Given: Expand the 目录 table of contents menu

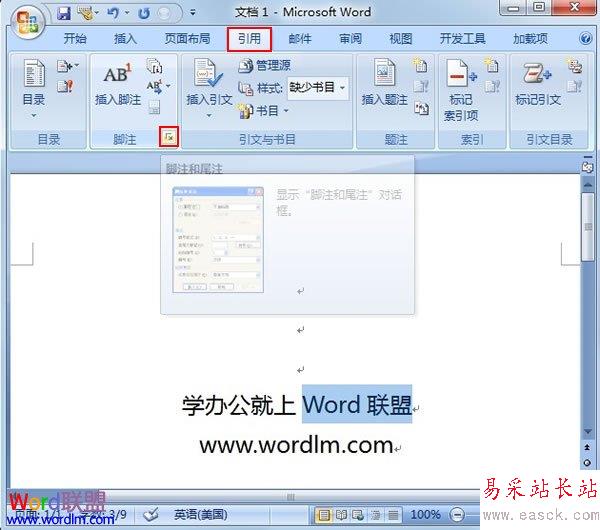Looking at the screenshot, I should point(34,88).
